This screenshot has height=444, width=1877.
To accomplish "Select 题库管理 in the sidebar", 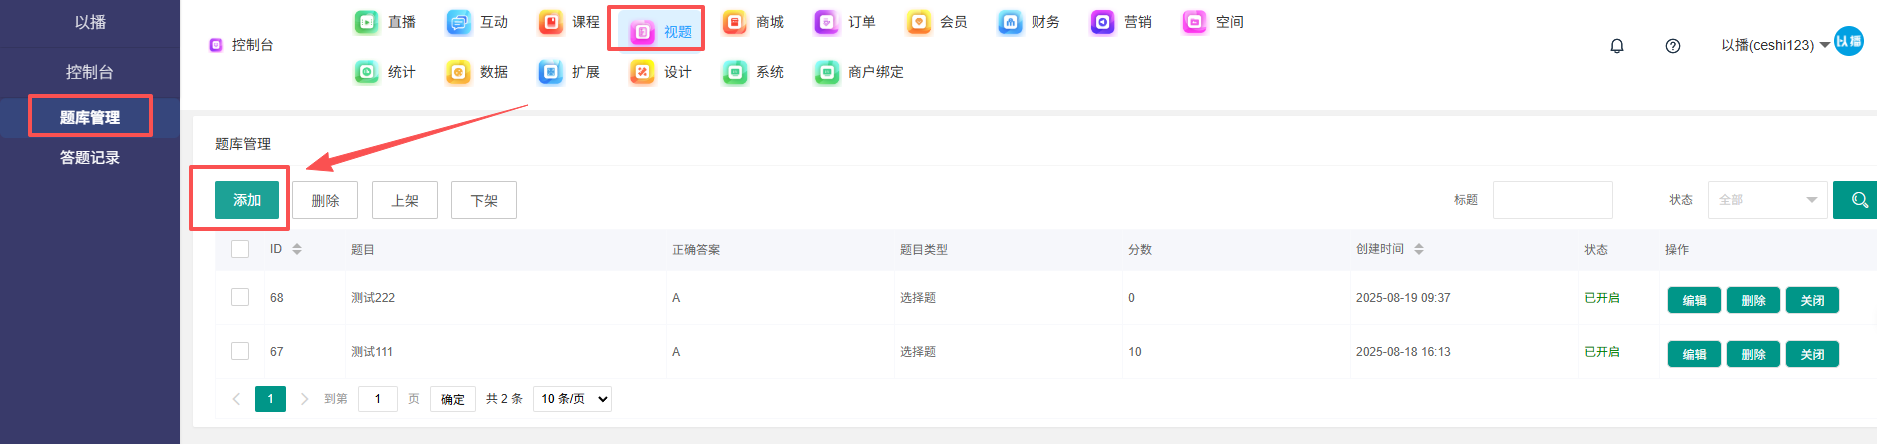I will [90, 117].
